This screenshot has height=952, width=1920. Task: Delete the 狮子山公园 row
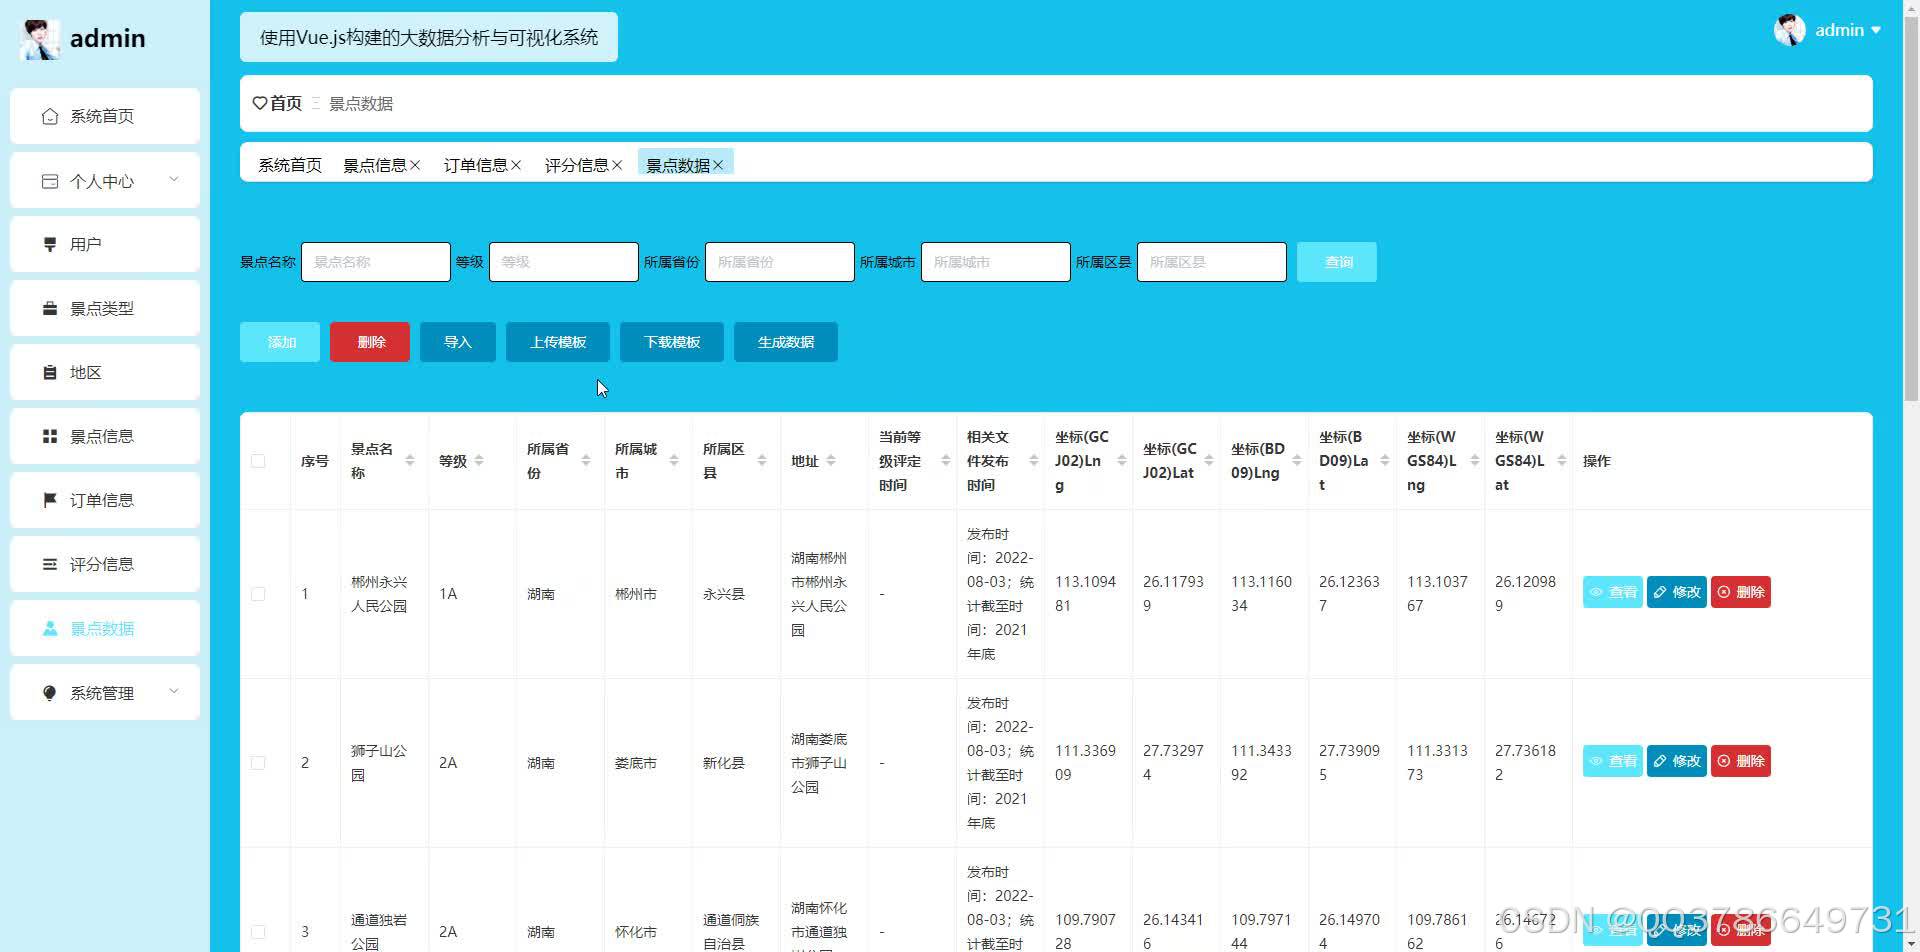1741,761
